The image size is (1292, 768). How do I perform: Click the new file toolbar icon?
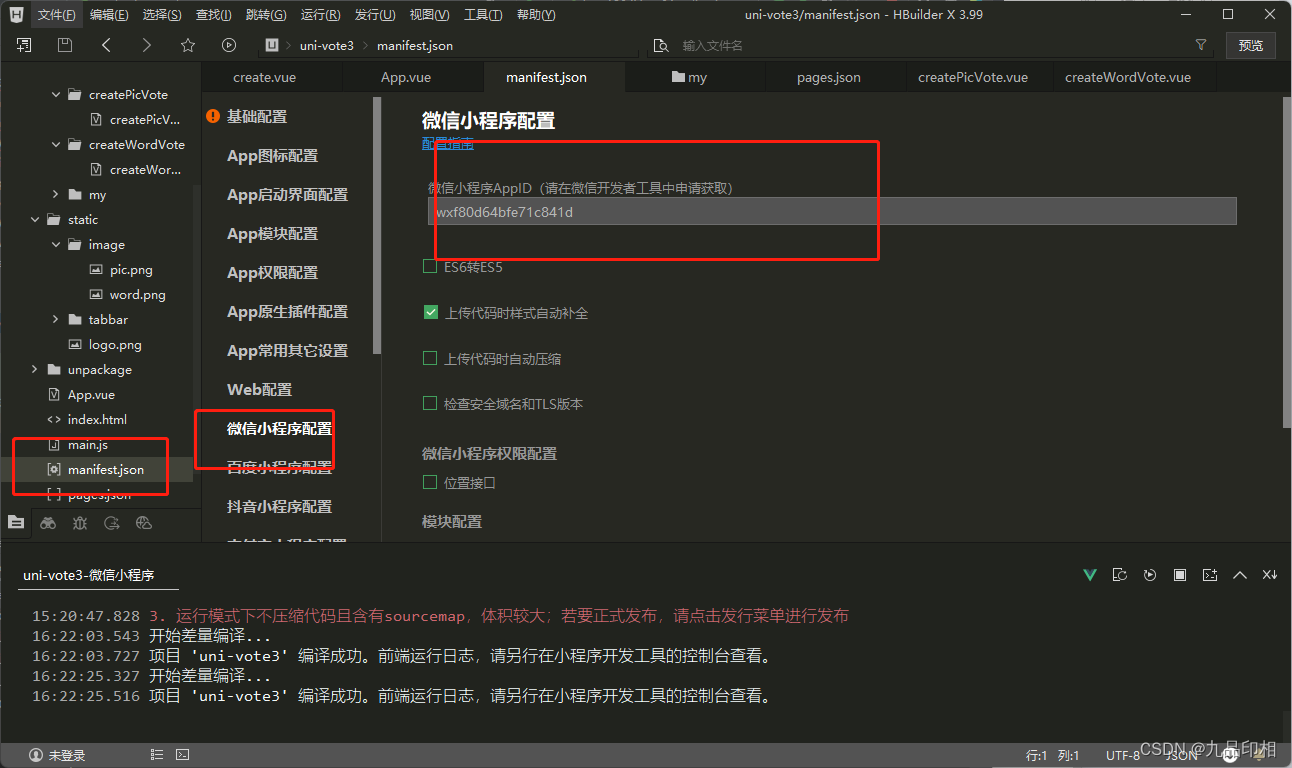tap(24, 45)
